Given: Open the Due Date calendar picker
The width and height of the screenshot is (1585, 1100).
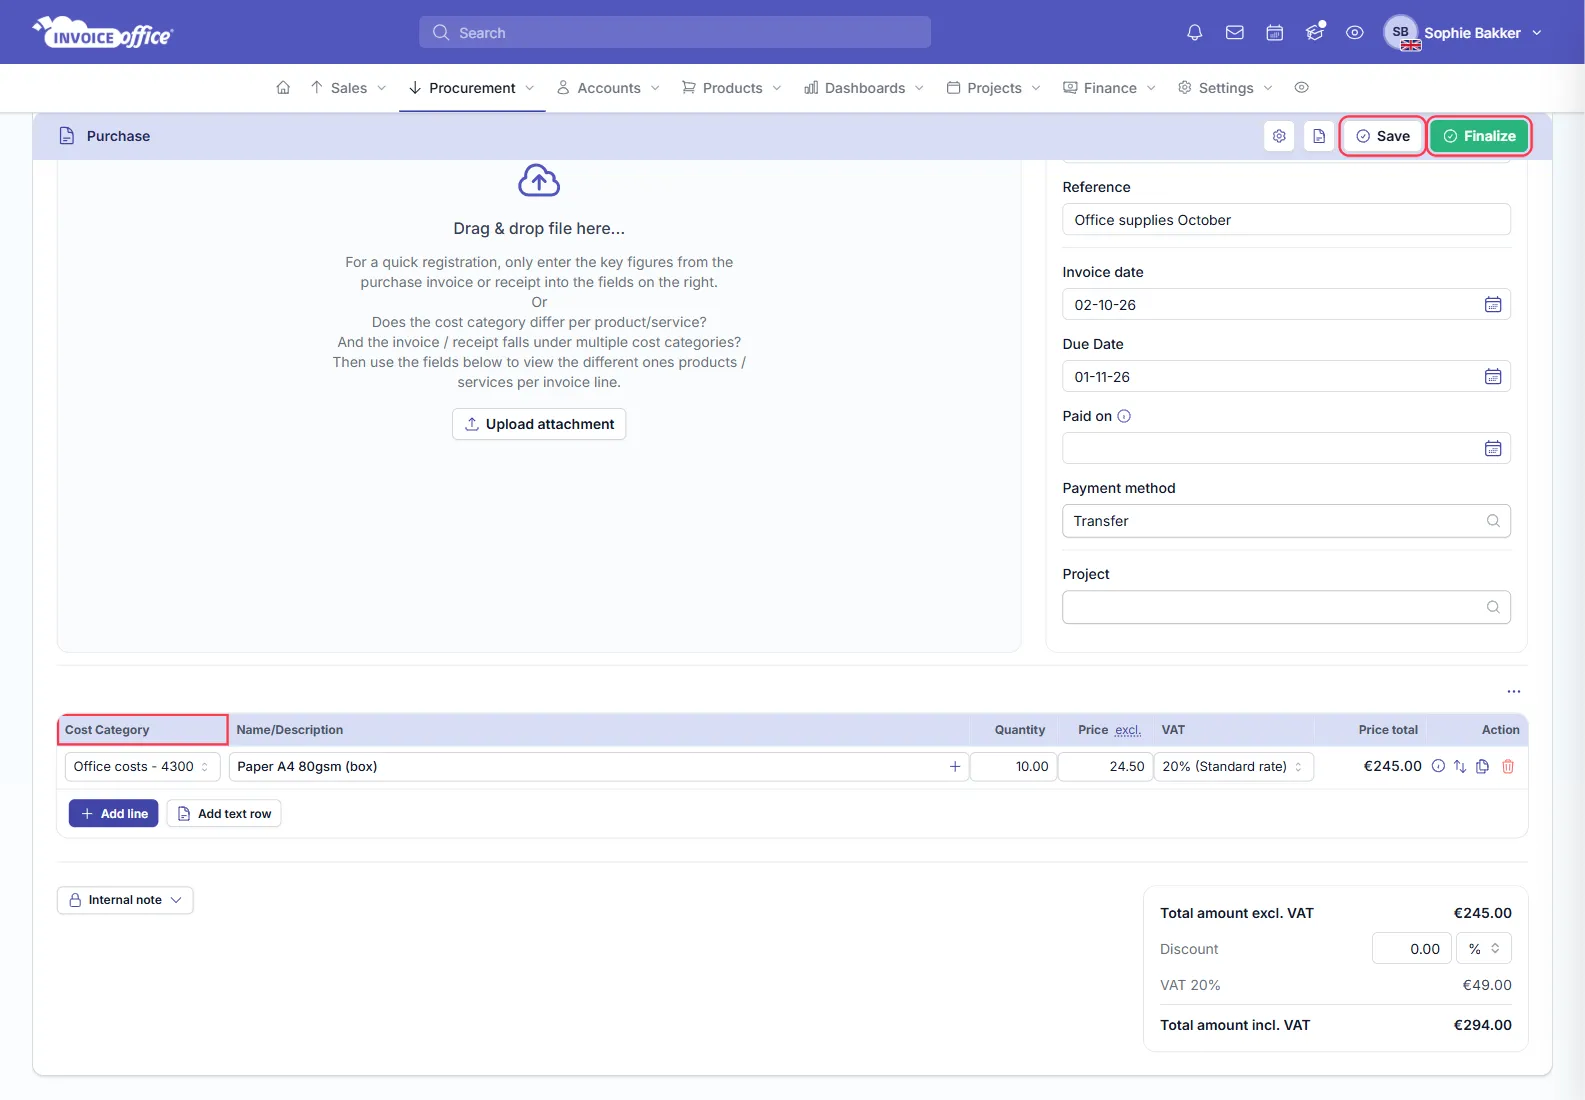Looking at the screenshot, I should pos(1493,377).
